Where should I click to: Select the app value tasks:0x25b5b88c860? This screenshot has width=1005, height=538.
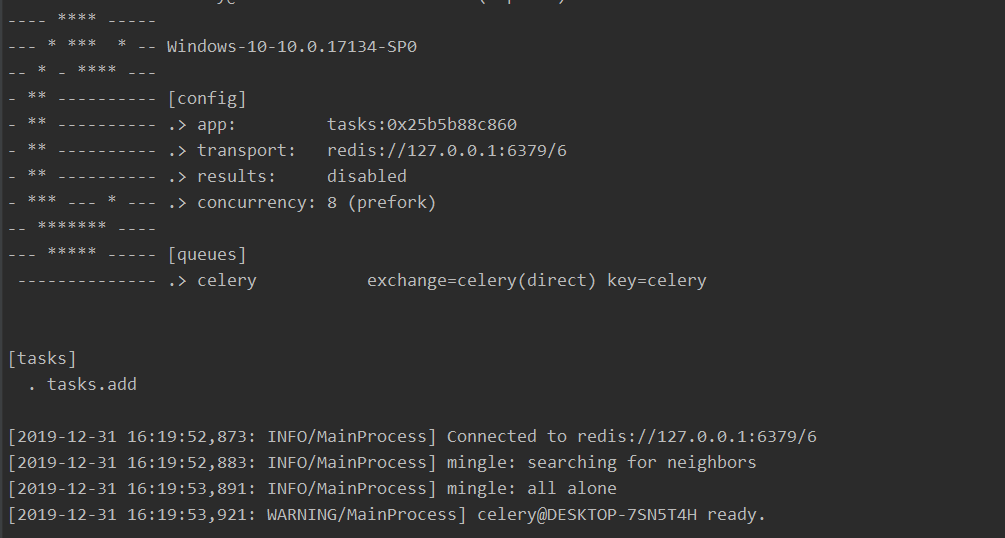[422, 124]
